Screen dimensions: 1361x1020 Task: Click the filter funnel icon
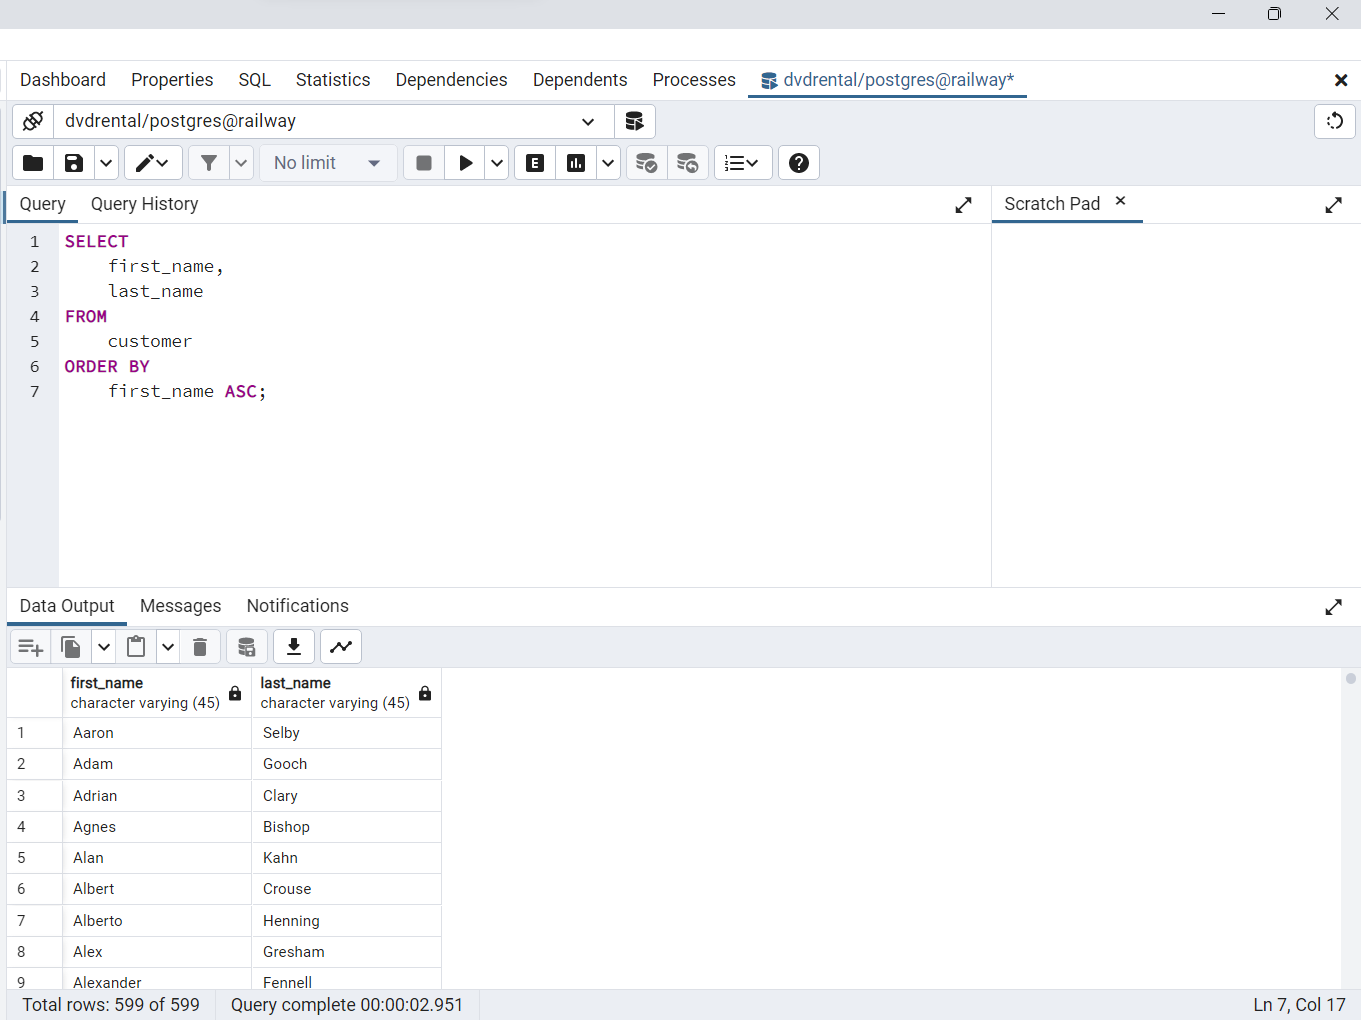click(209, 163)
